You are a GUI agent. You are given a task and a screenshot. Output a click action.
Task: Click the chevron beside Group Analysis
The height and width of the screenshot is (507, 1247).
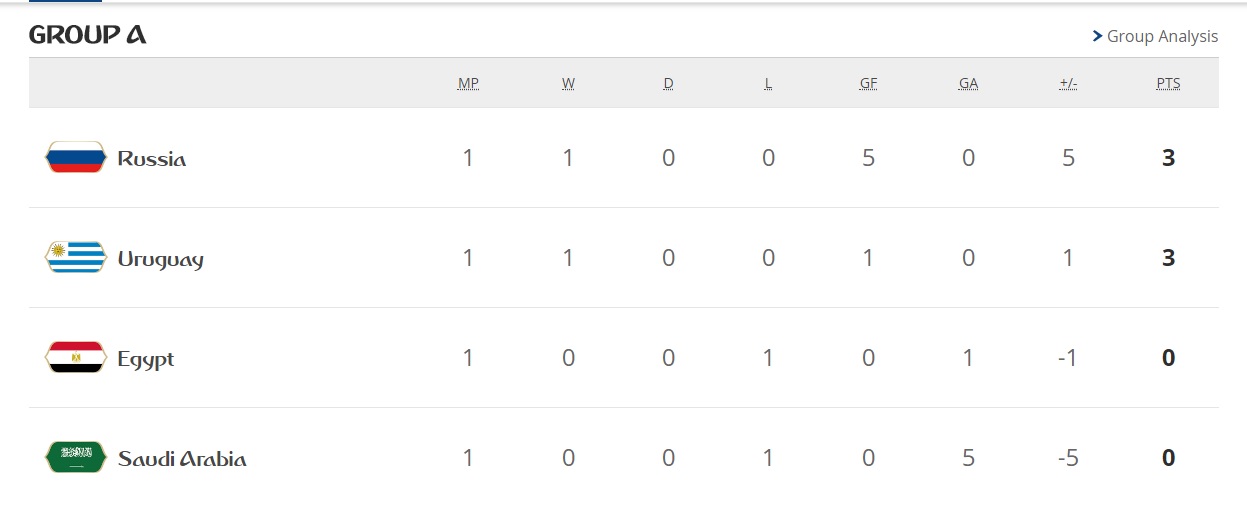tap(1097, 36)
